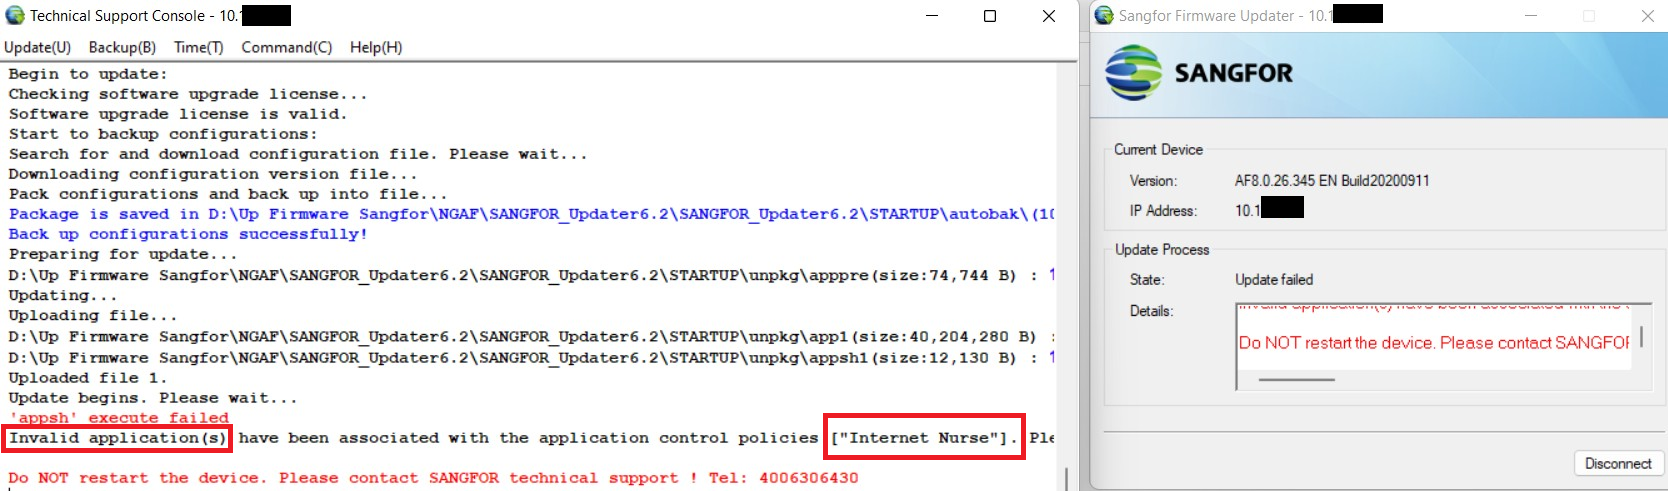The height and width of the screenshot is (494, 1668).
Task: Maximize the Technical Support Console window
Action: (x=990, y=16)
